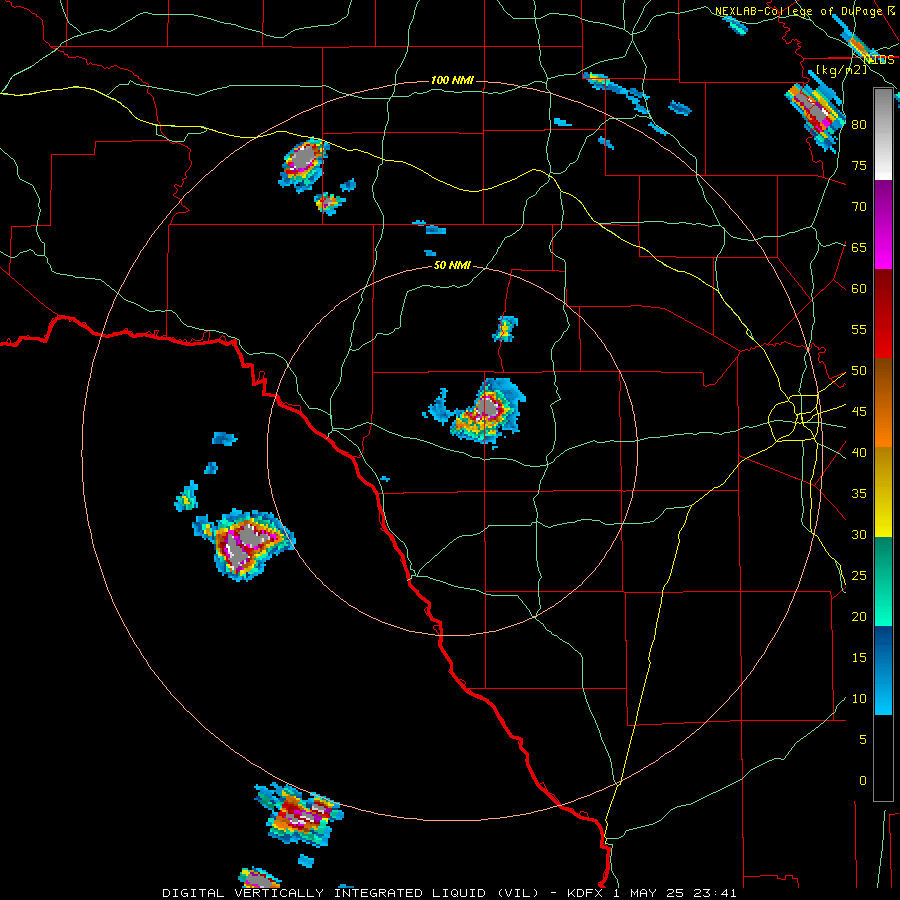This screenshot has height=900, width=900.
Task: Pick the dark red segment of the color bar
Action: [883, 314]
